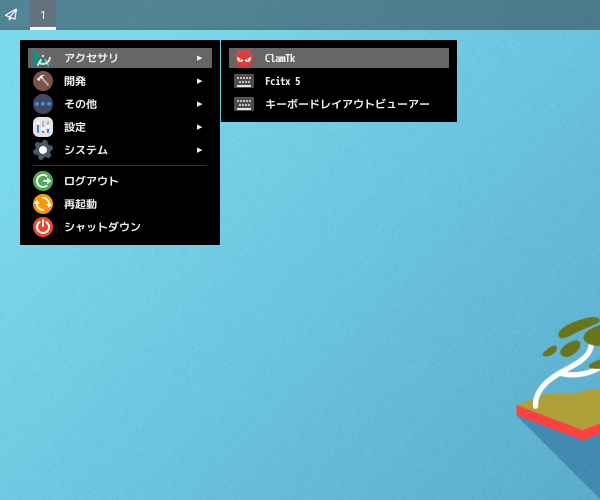Click the red シャットダウン power icon
The height and width of the screenshot is (500, 600).
tap(43, 227)
